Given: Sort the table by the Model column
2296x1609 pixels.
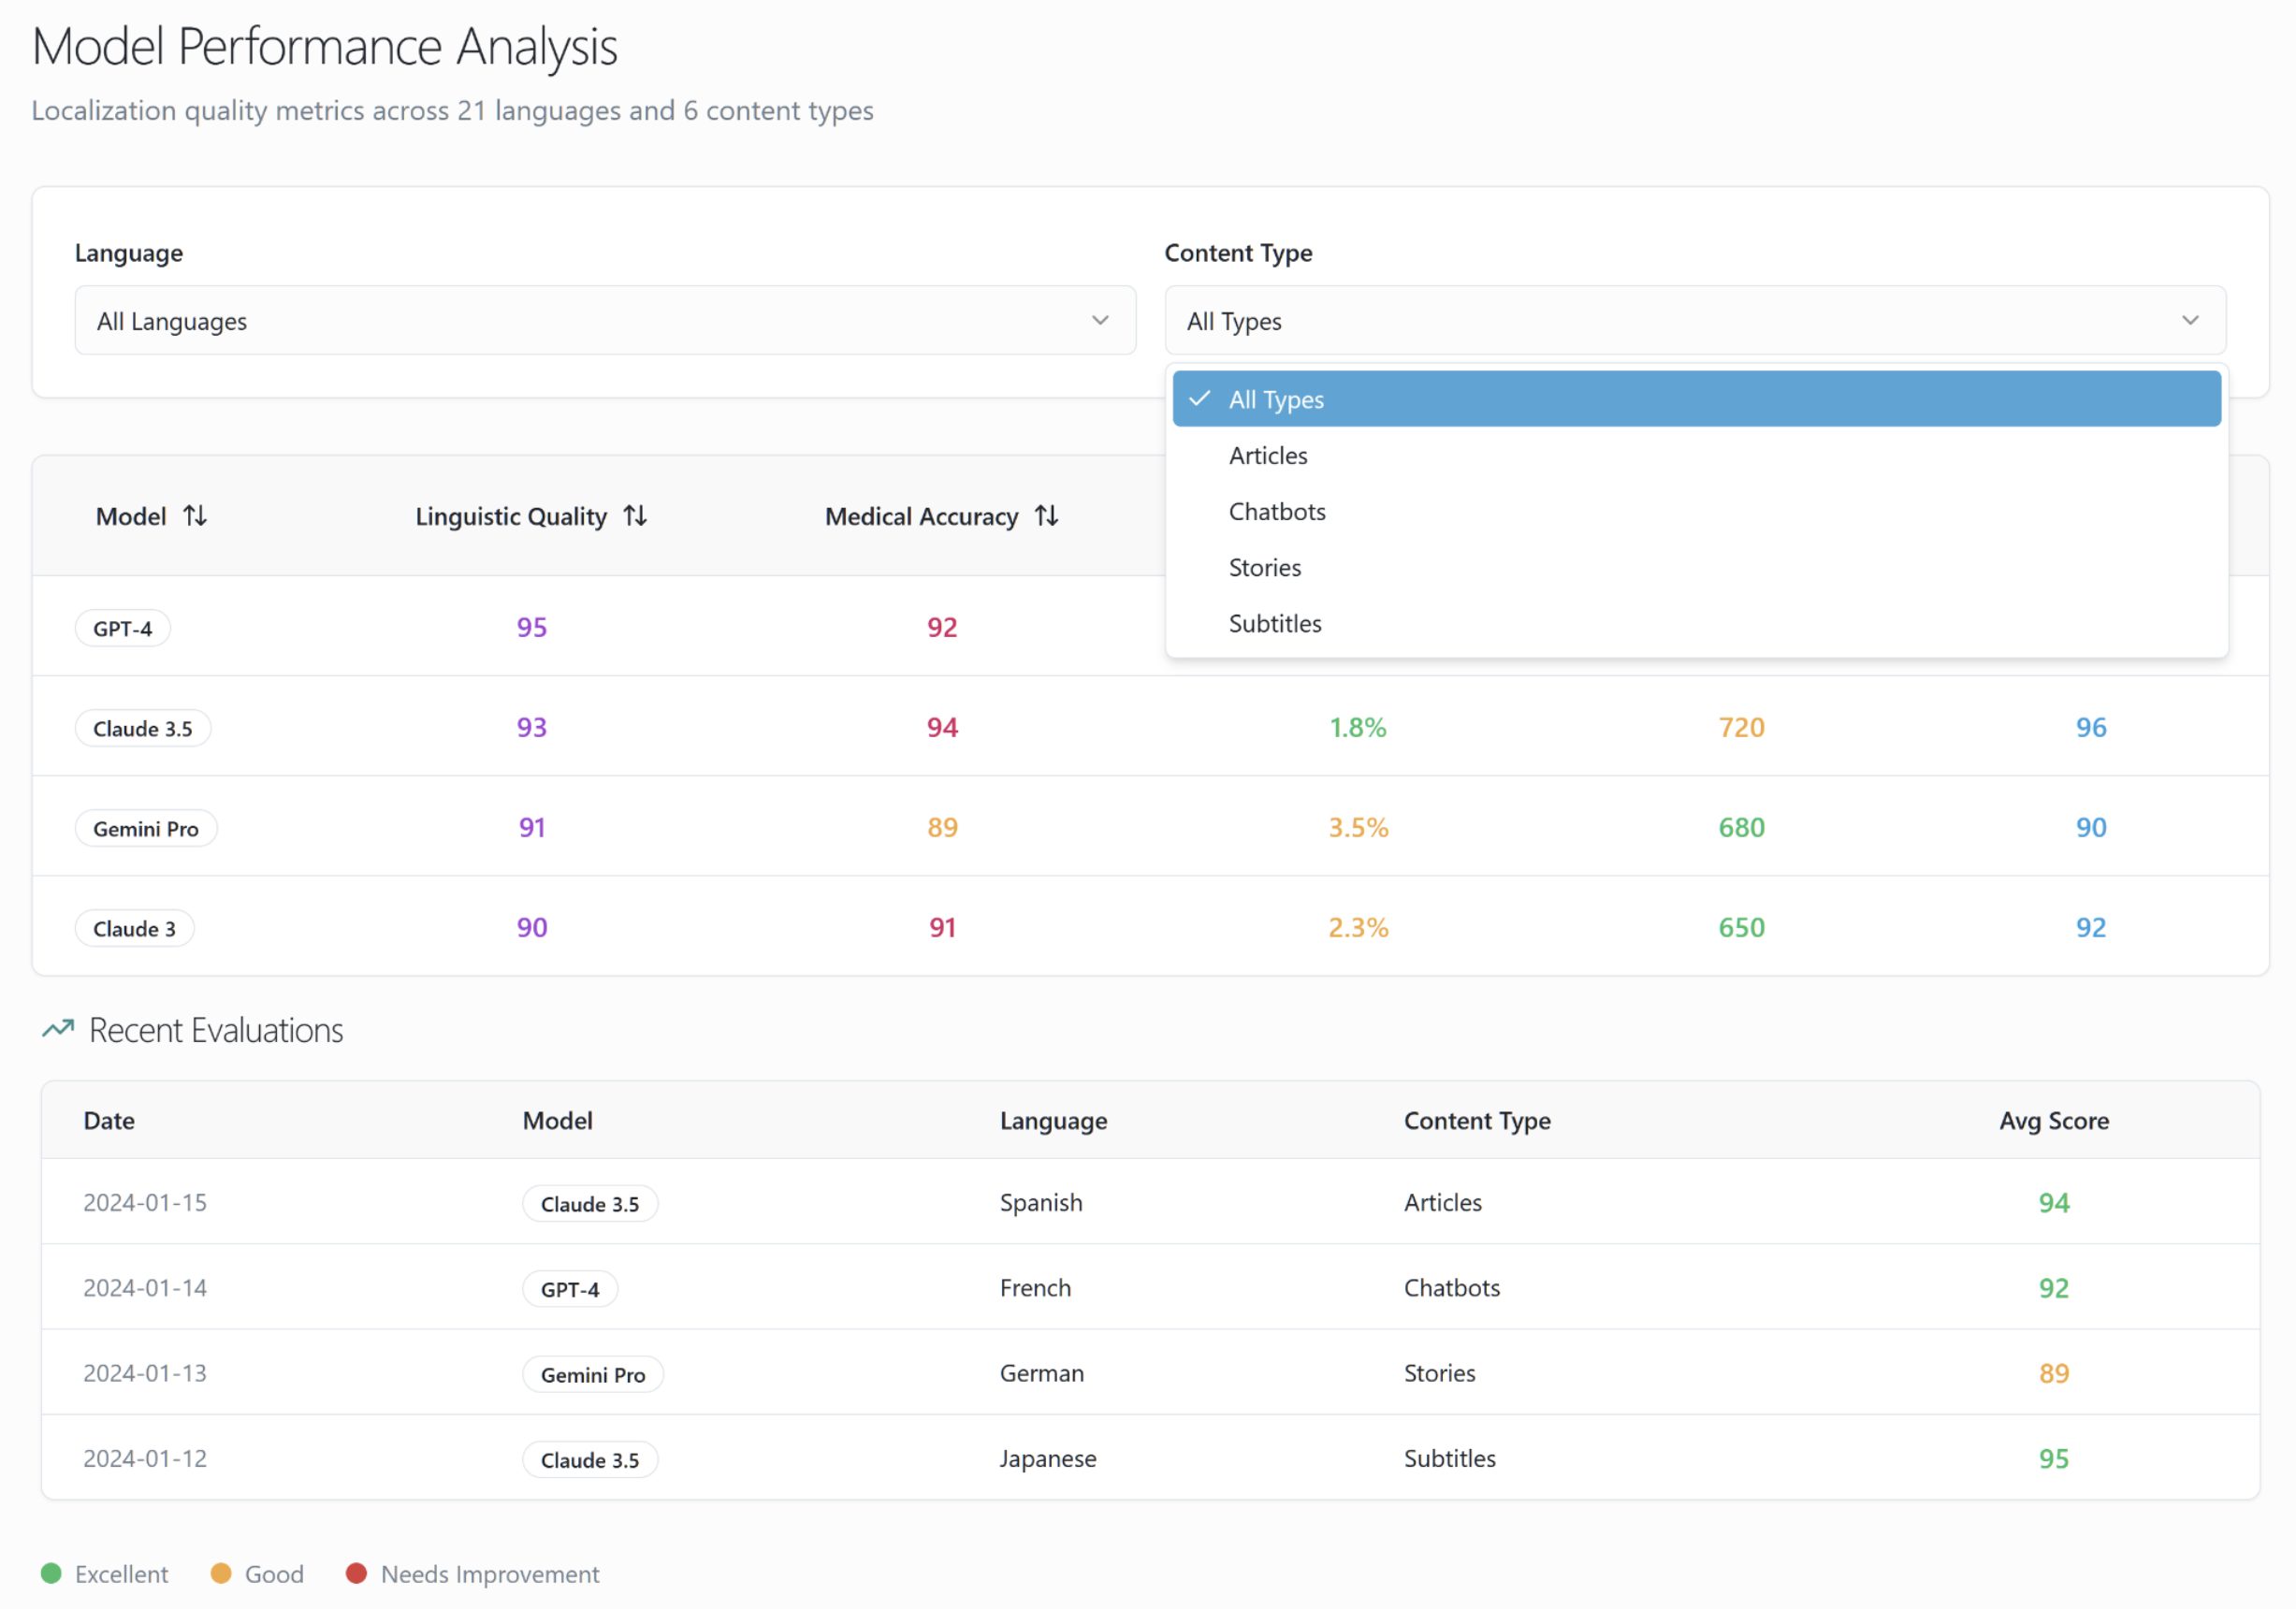Looking at the screenshot, I should click(196, 516).
